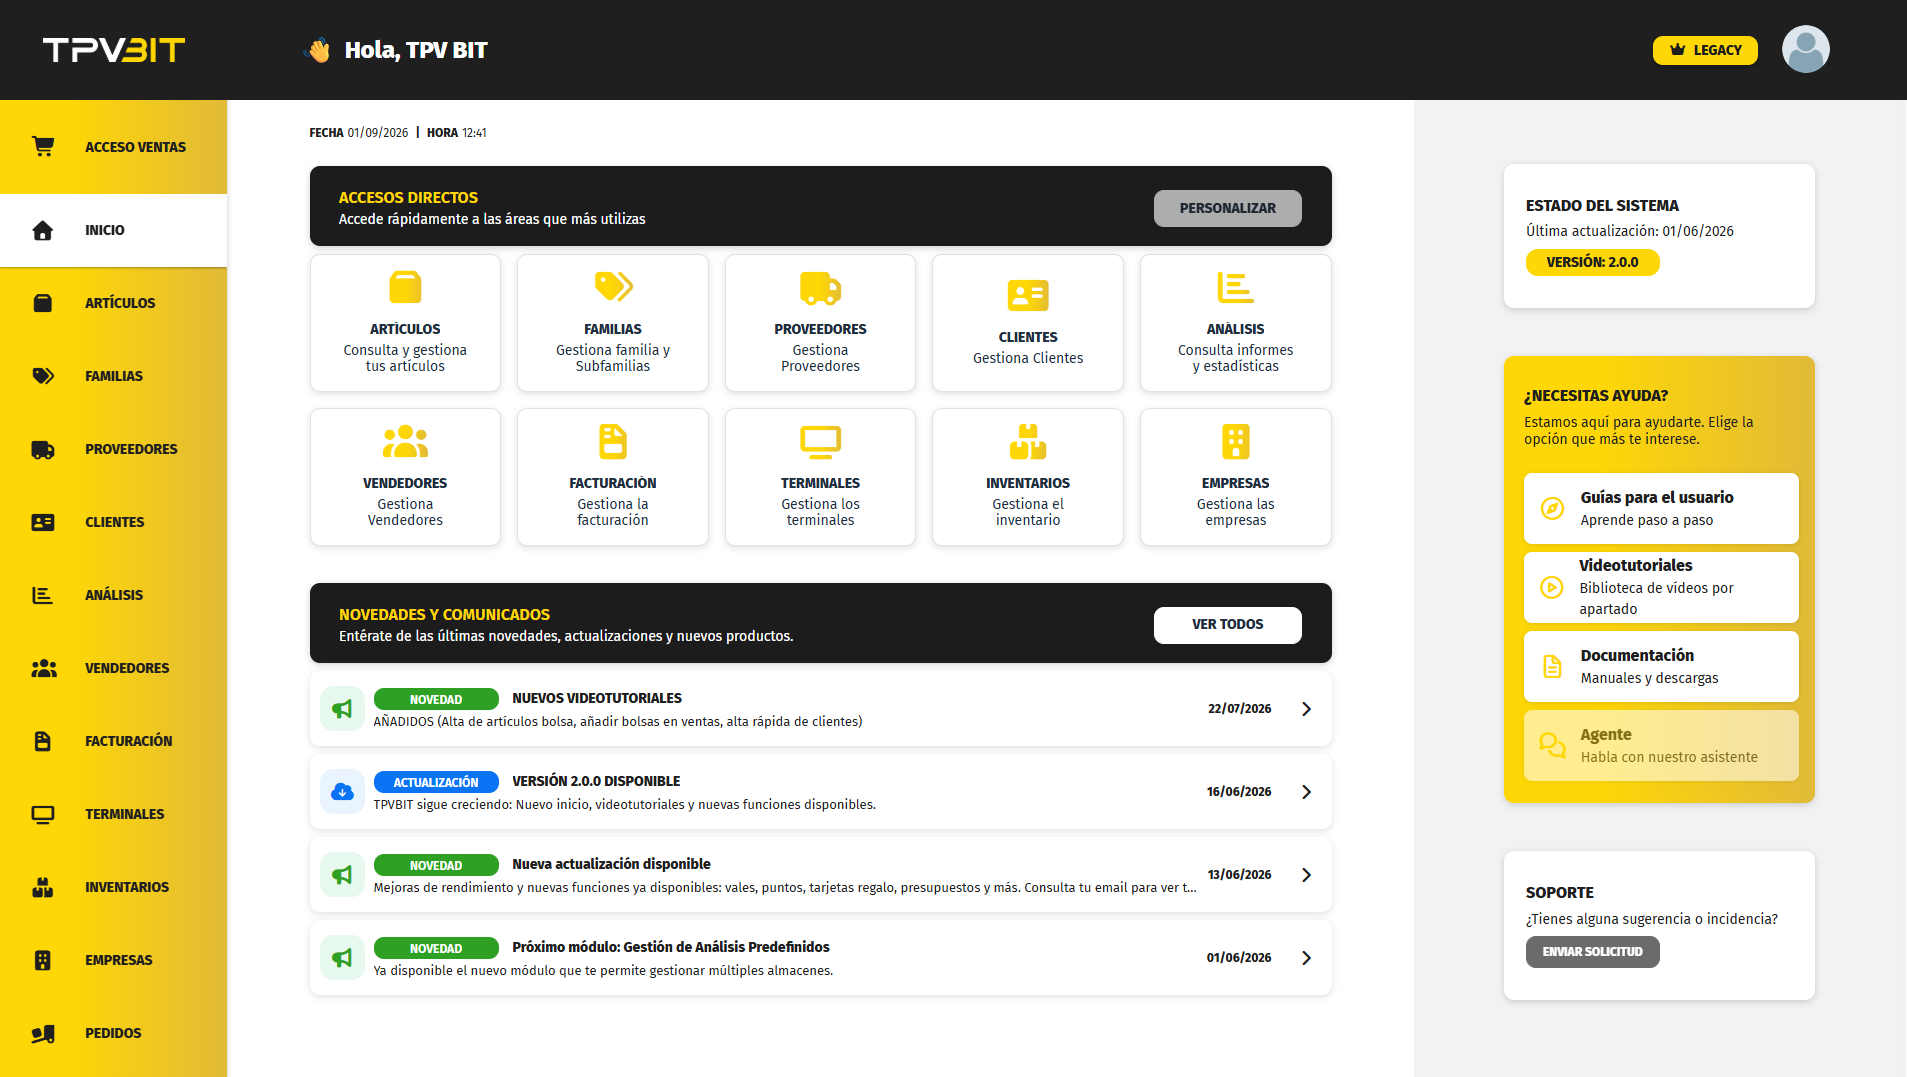Click the Terminales shortcut card monitor icon
This screenshot has width=1907, height=1077.
[820, 441]
